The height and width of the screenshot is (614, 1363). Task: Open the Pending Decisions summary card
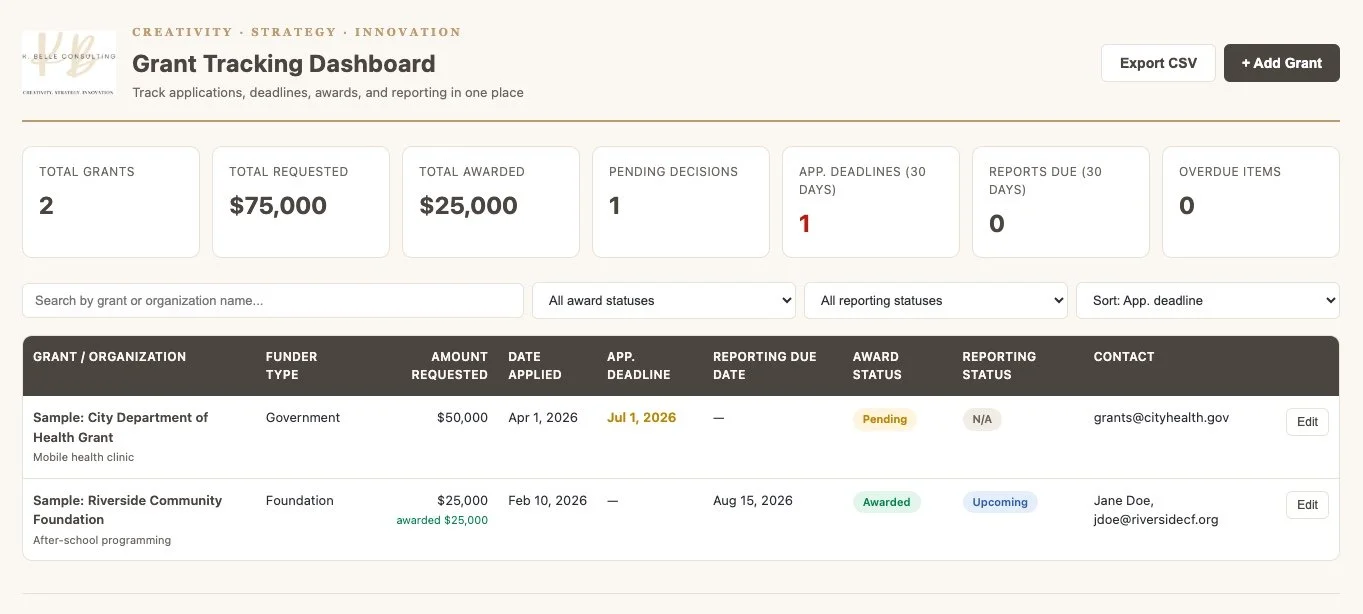click(x=681, y=202)
